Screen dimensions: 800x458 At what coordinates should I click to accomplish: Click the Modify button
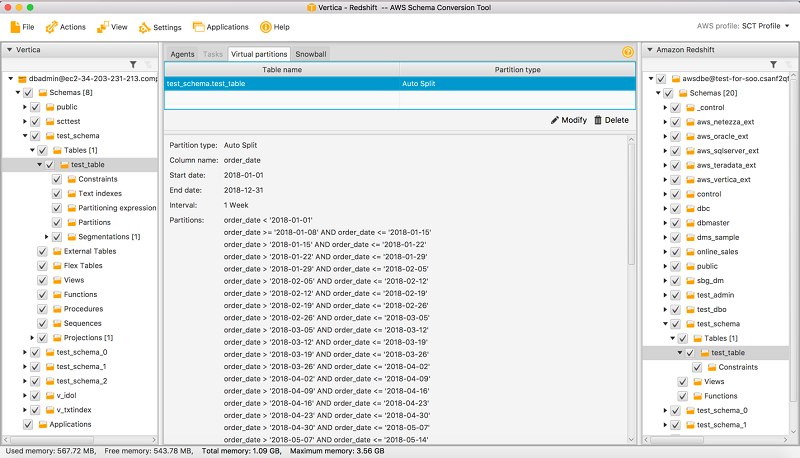pos(569,120)
